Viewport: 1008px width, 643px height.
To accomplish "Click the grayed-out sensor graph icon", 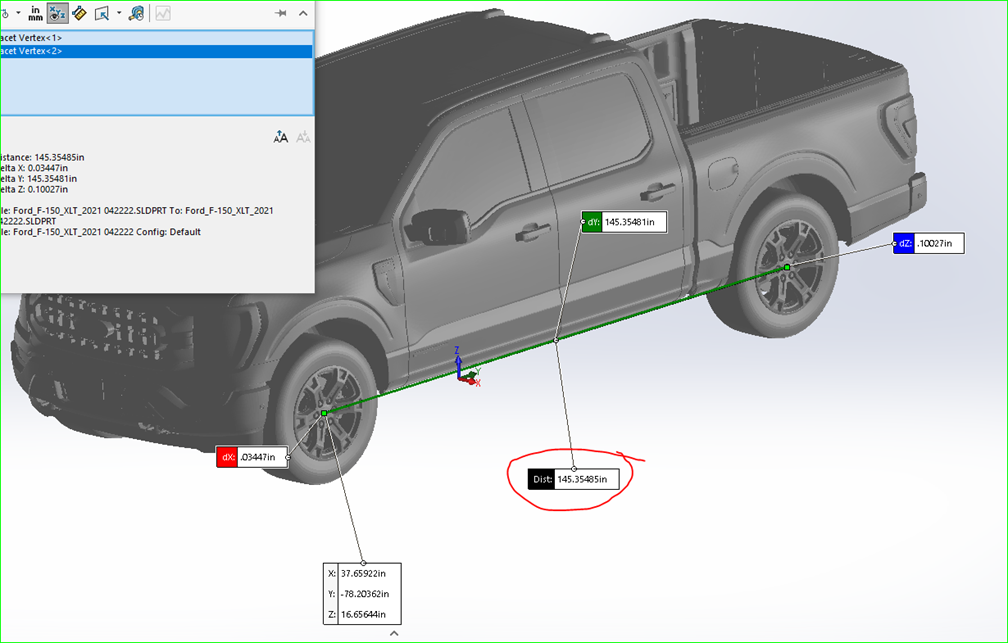I will click(163, 13).
